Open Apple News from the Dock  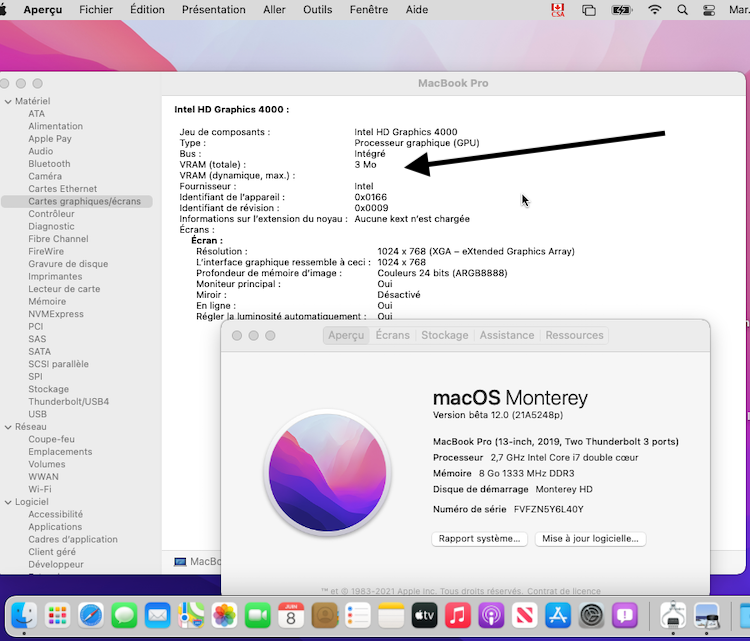coord(525,615)
